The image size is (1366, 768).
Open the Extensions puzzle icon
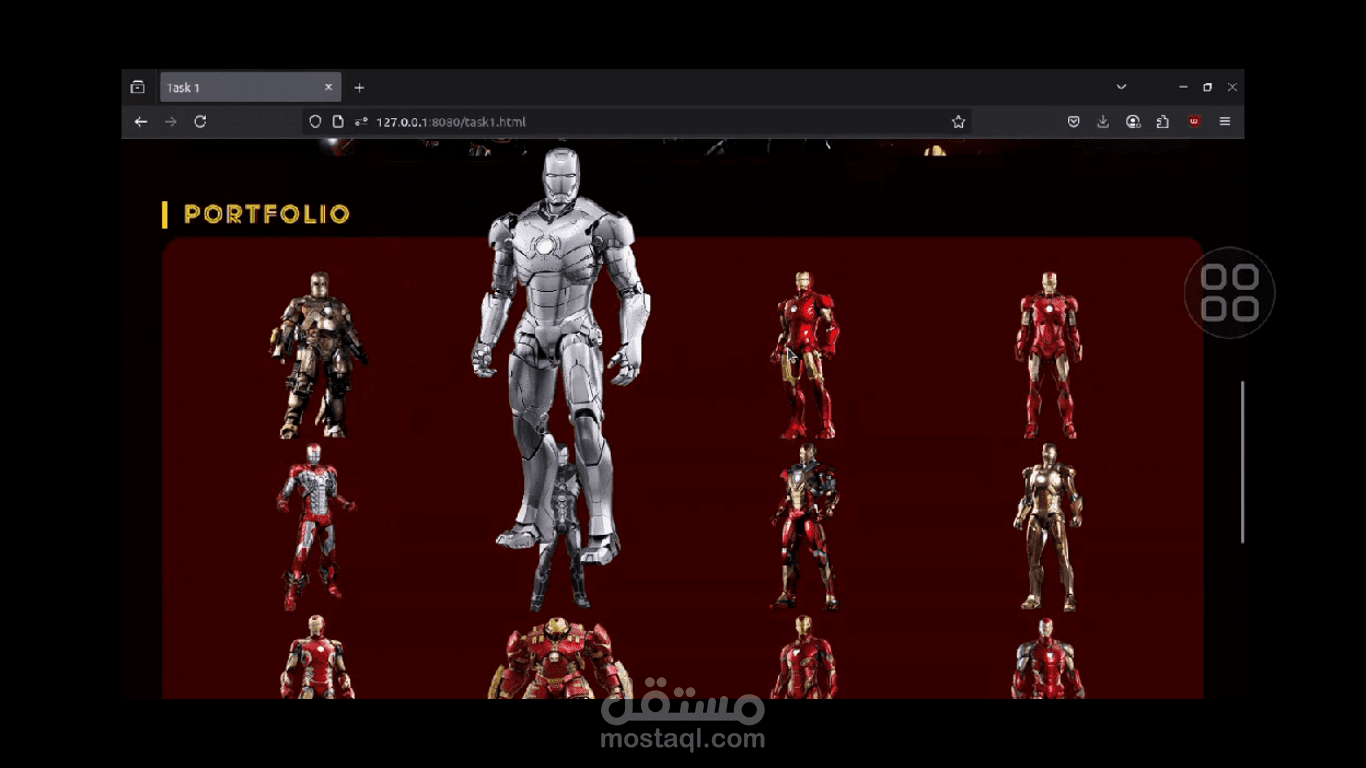coord(1163,122)
